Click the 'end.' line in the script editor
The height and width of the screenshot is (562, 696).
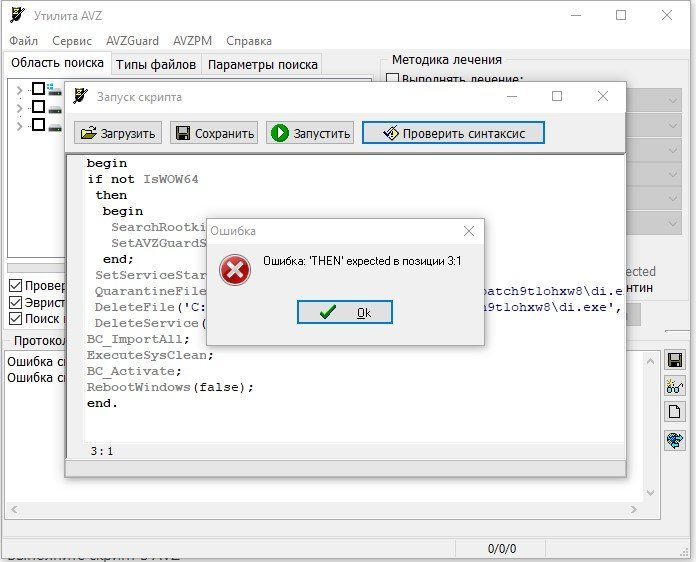[102, 403]
